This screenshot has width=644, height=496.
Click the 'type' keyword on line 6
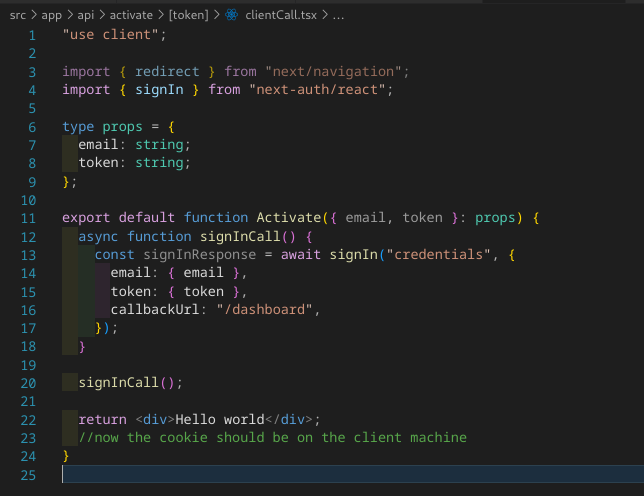[x=78, y=126]
